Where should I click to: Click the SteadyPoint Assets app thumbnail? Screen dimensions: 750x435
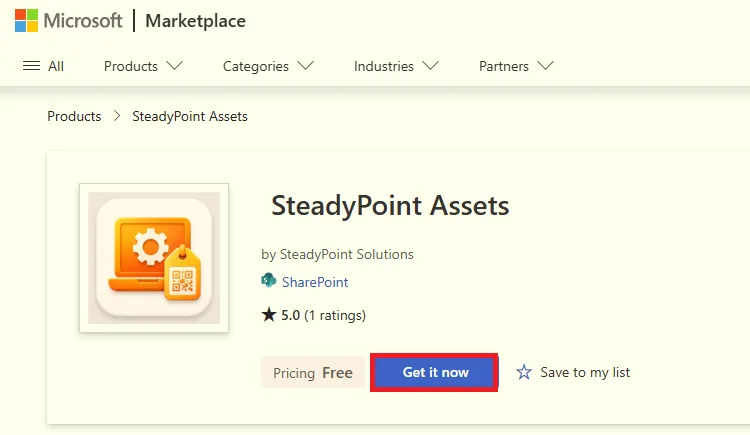154,258
